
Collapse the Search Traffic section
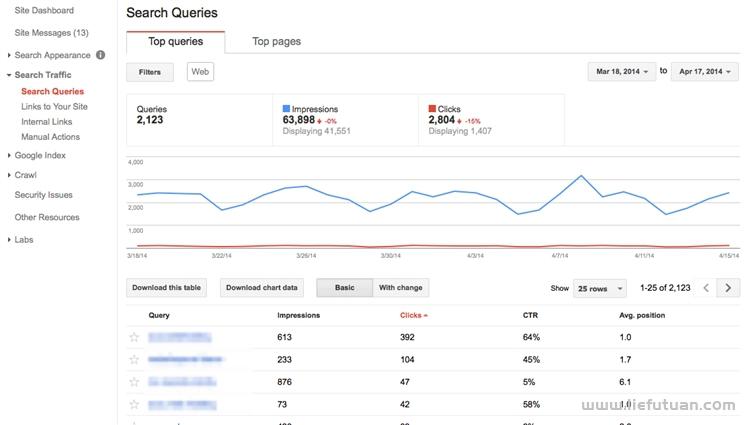pyautogui.click(x=9, y=75)
